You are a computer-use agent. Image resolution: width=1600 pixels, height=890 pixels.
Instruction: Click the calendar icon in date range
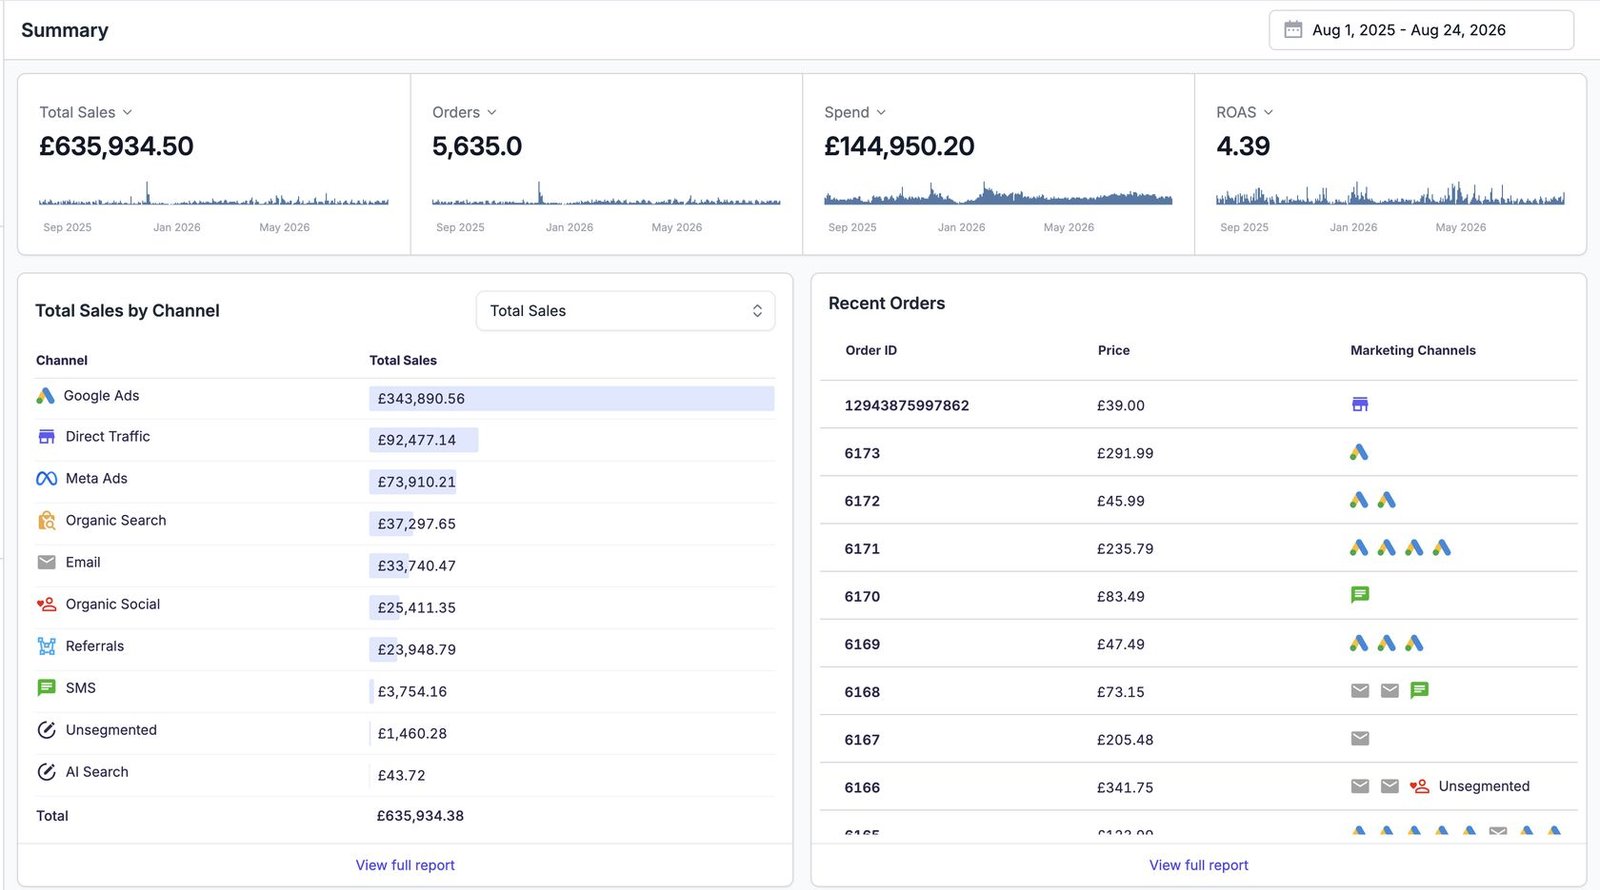click(x=1292, y=30)
